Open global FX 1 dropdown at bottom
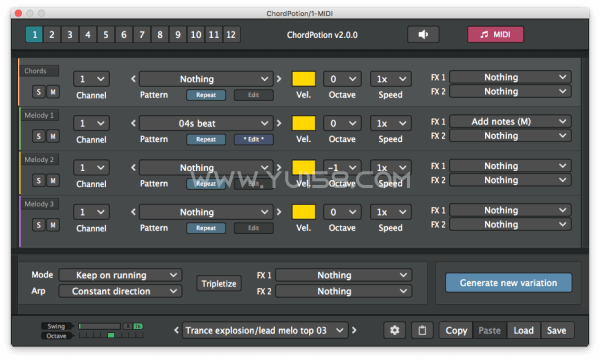Viewport: 600px width, 360px height. click(x=343, y=275)
